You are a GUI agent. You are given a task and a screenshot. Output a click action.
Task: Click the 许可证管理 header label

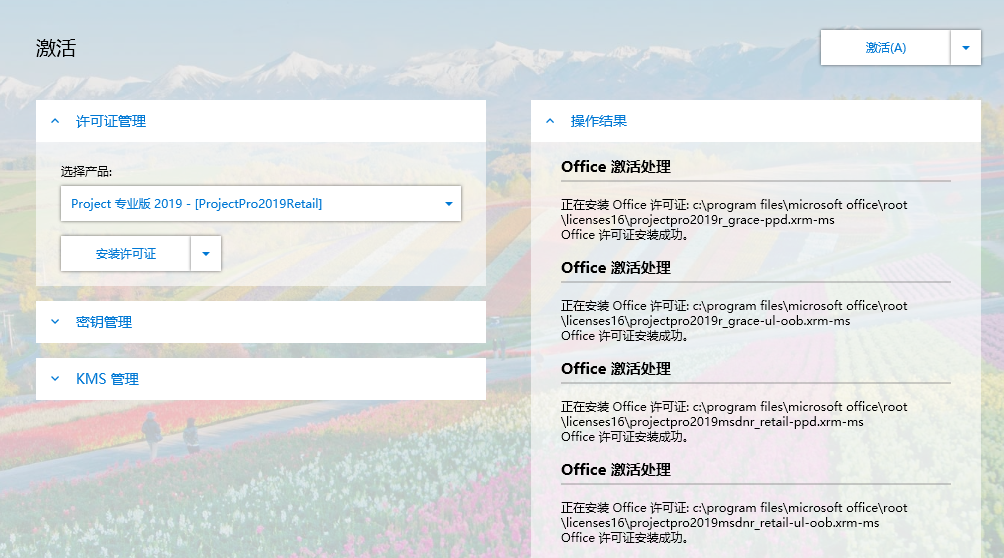111,121
